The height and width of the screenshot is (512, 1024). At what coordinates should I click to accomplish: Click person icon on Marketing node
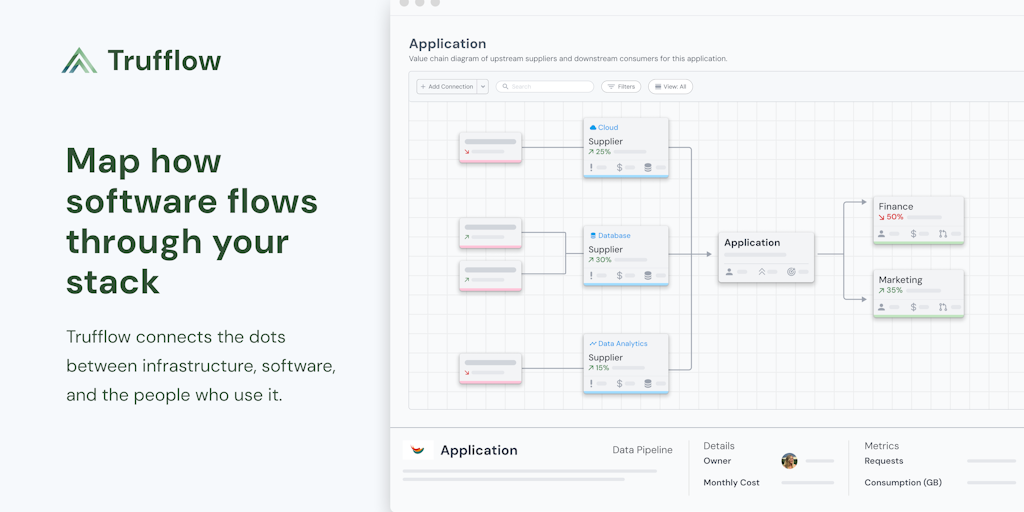(881, 307)
